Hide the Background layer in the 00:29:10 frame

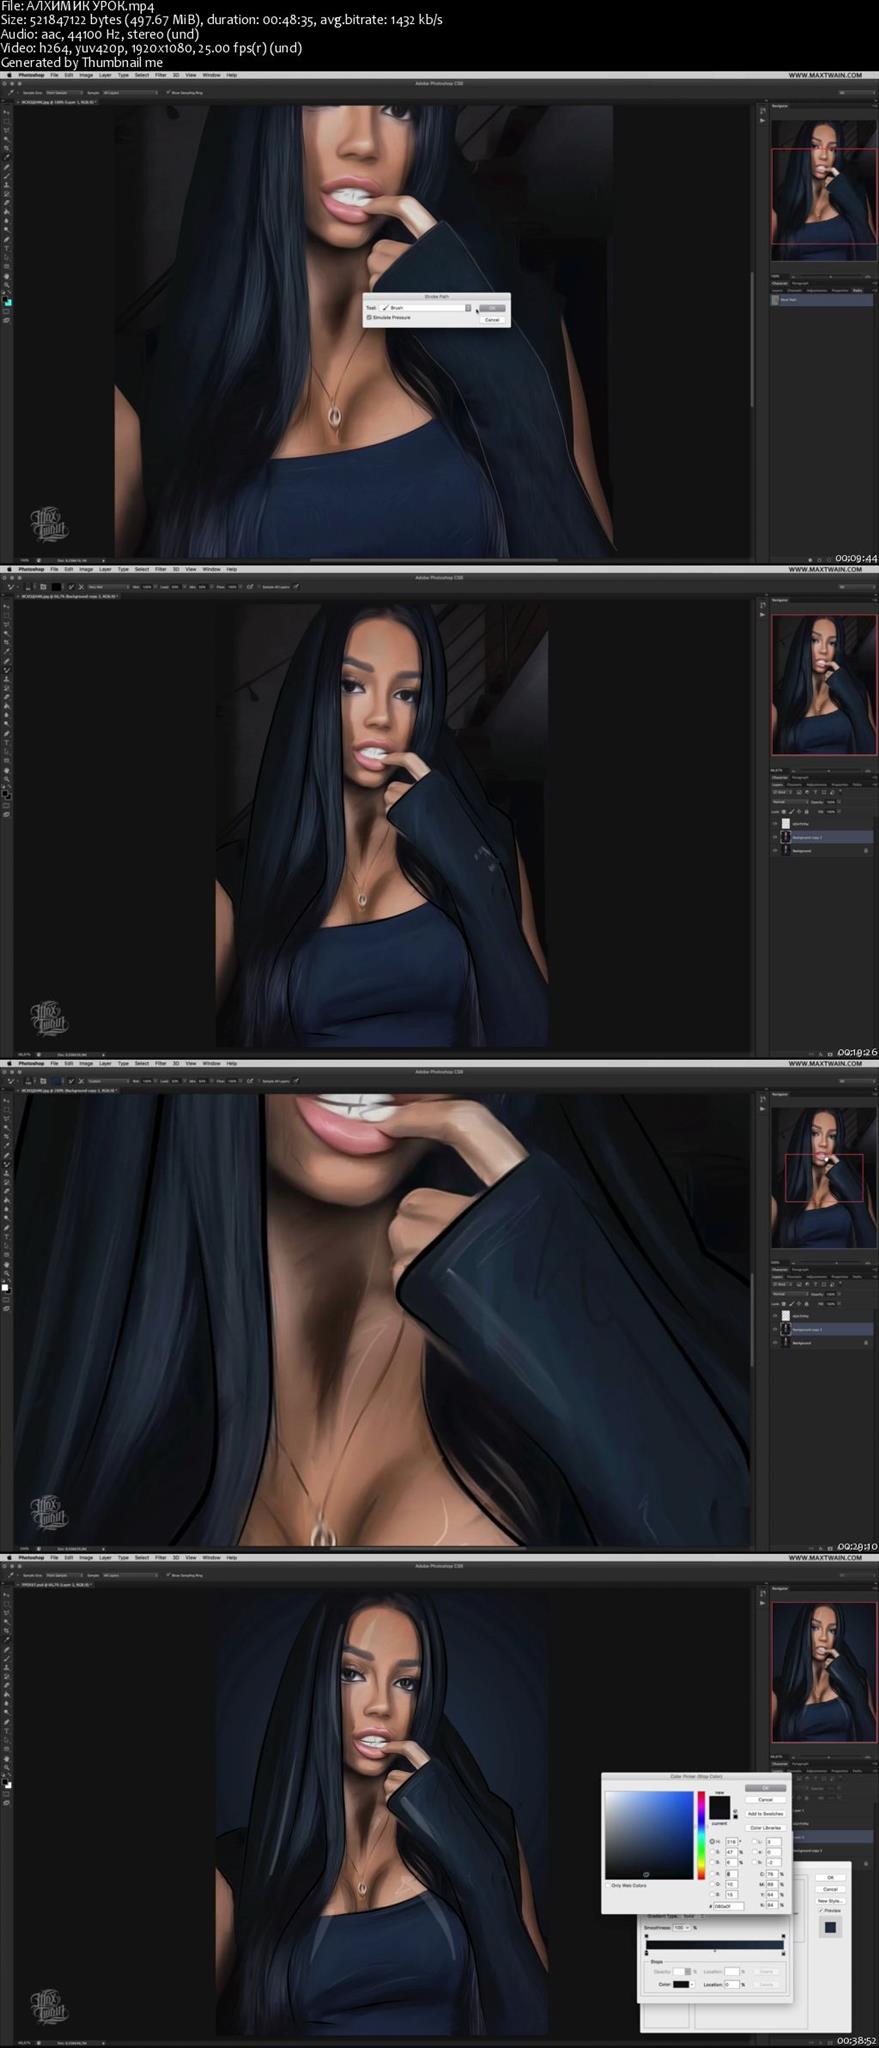775,1343
